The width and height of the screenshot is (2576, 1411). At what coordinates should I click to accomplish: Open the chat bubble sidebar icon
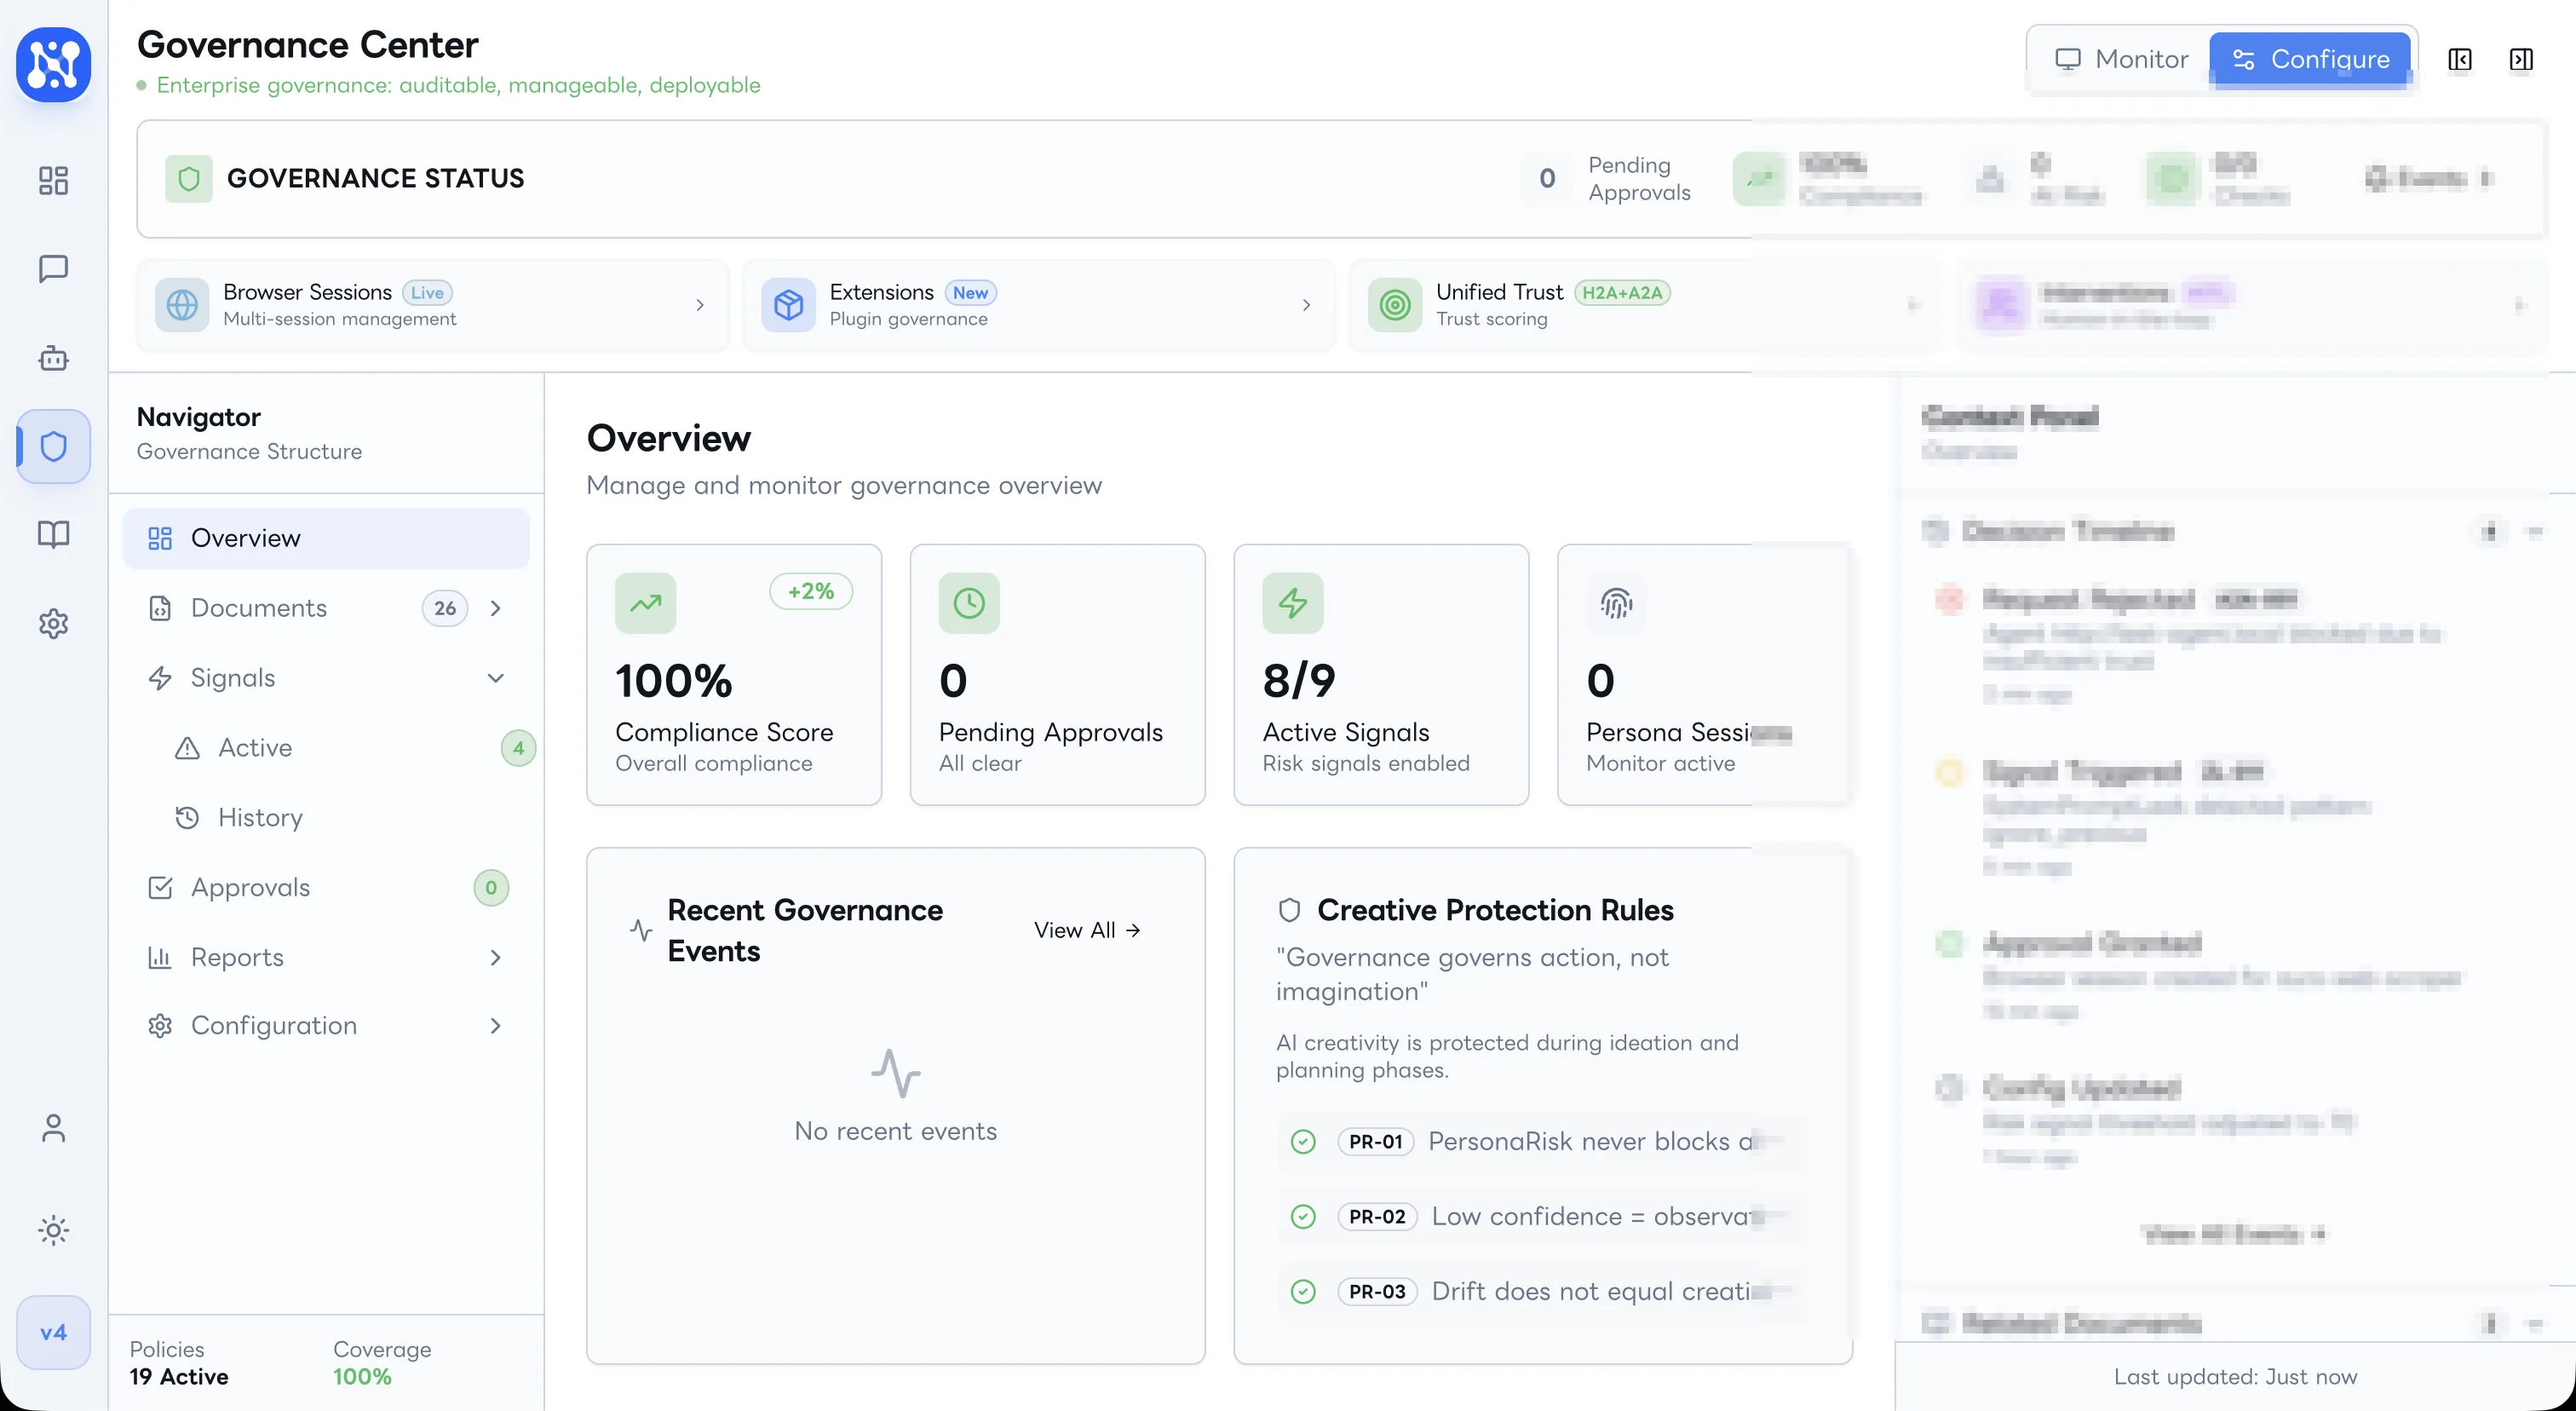(53, 268)
